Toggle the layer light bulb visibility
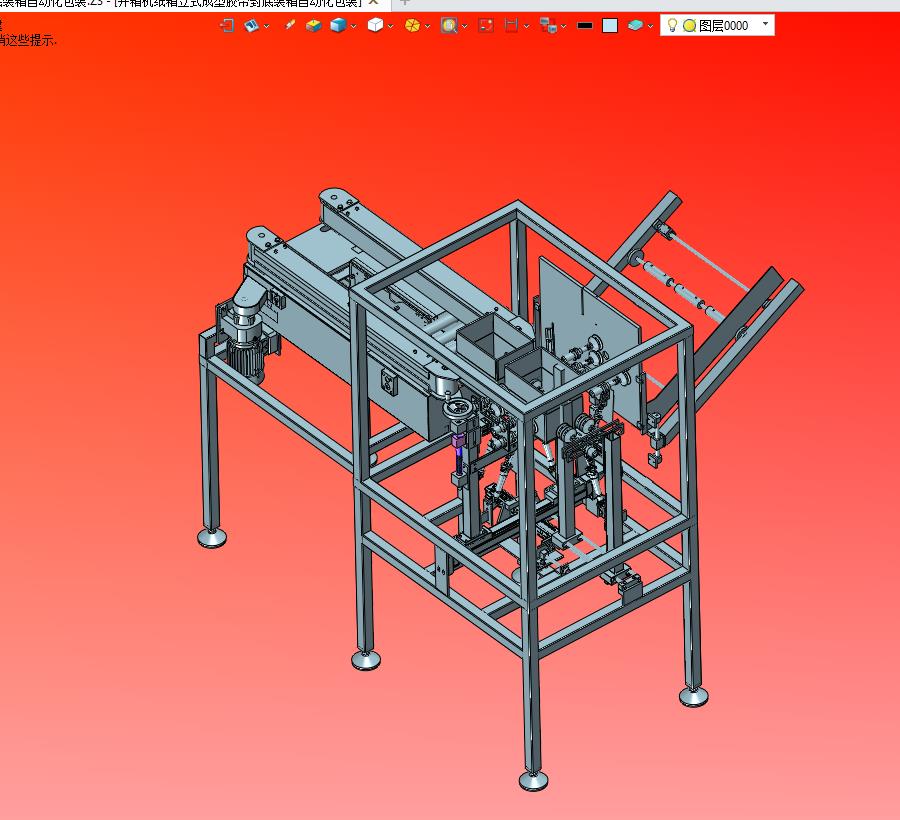Viewport: 900px width, 820px height. tap(672, 25)
